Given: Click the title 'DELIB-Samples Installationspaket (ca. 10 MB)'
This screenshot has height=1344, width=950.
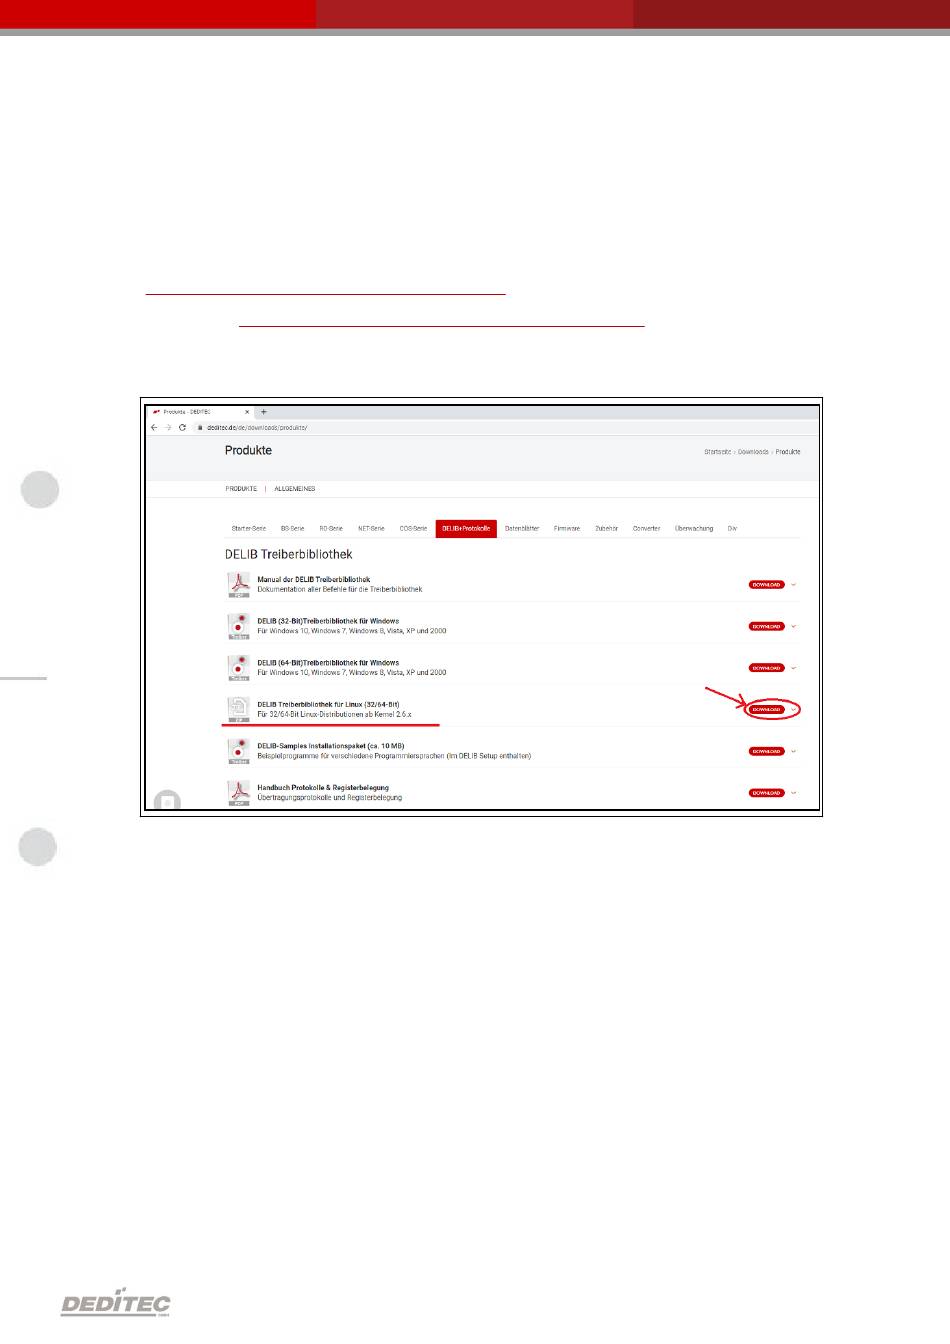Looking at the screenshot, I should (330, 746).
